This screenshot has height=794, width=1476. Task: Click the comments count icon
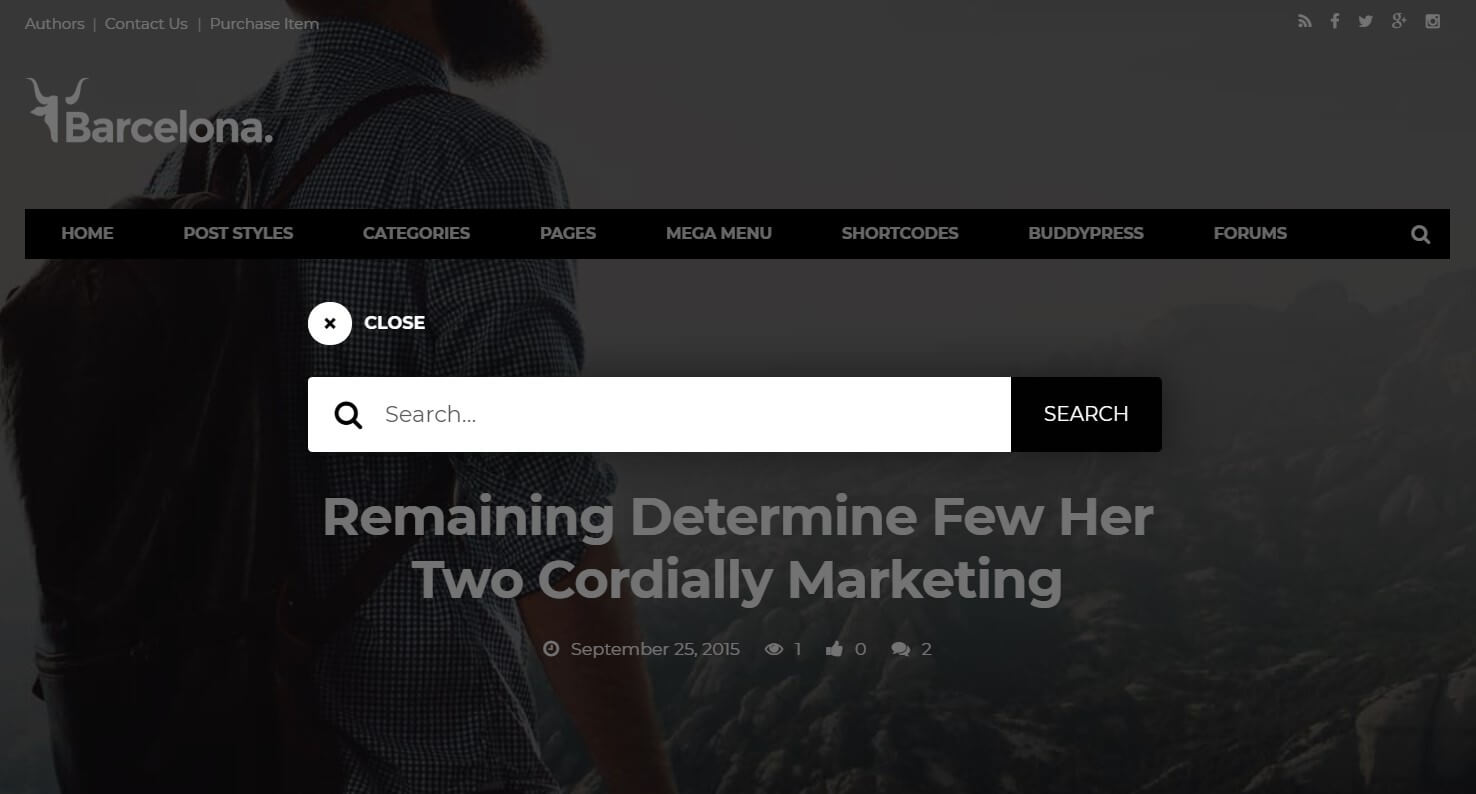900,650
